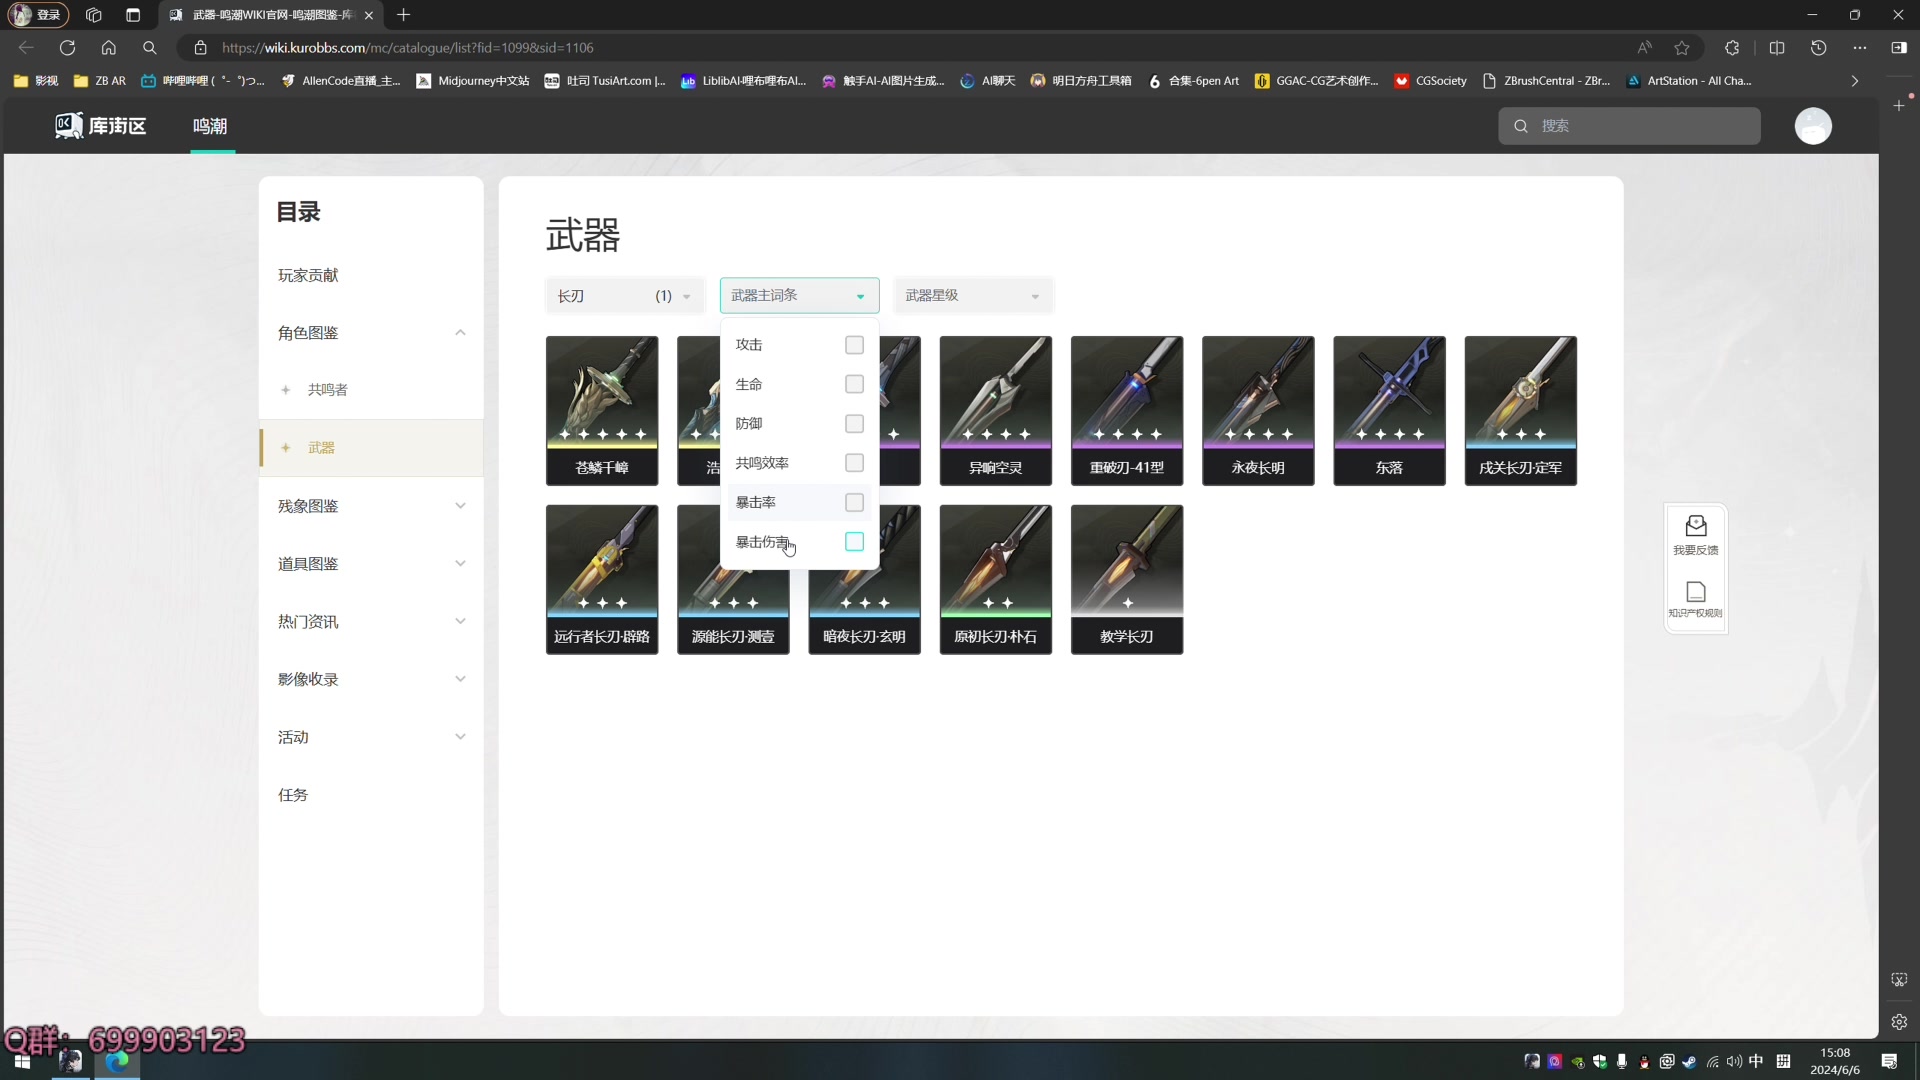Open new browser tab plus icon
The height and width of the screenshot is (1080, 1920).
tap(404, 15)
